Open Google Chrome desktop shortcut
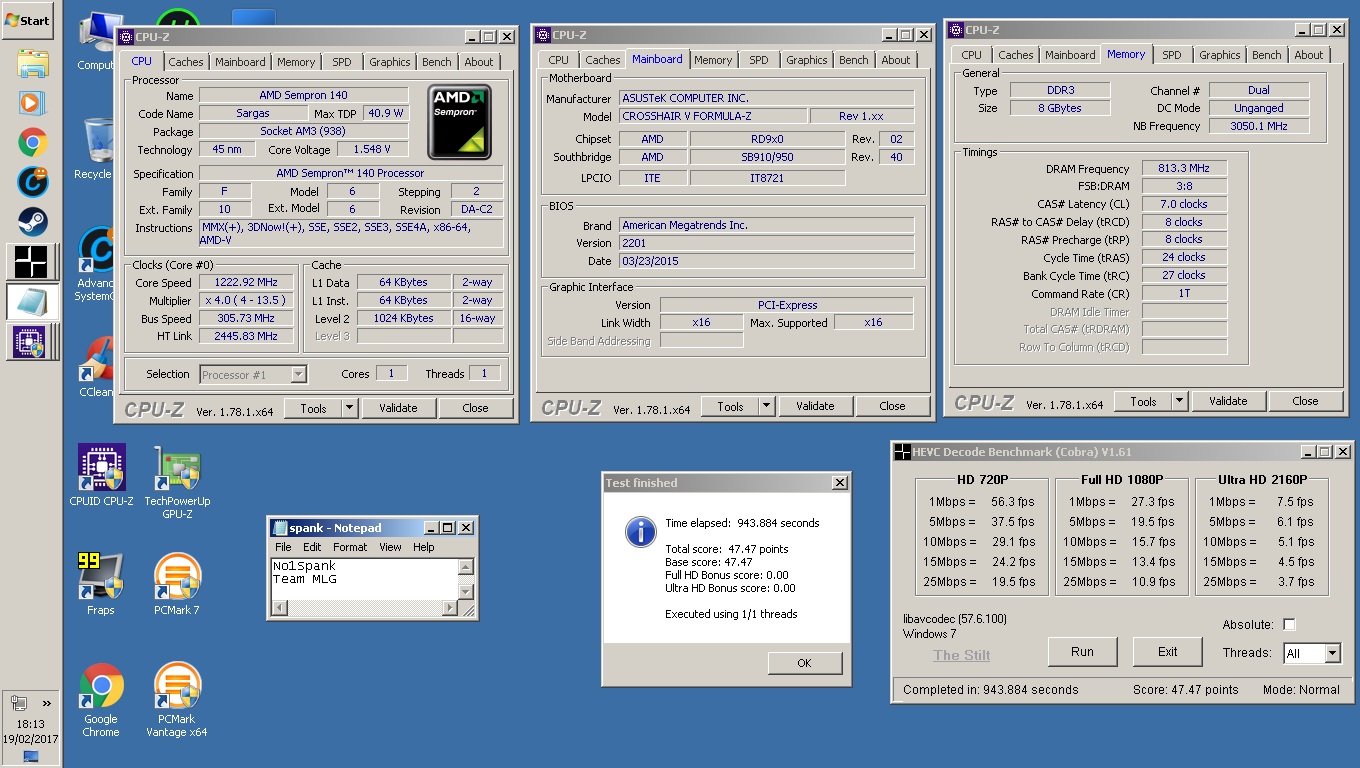Screen dimensions: 1360x768 coord(101,701)
